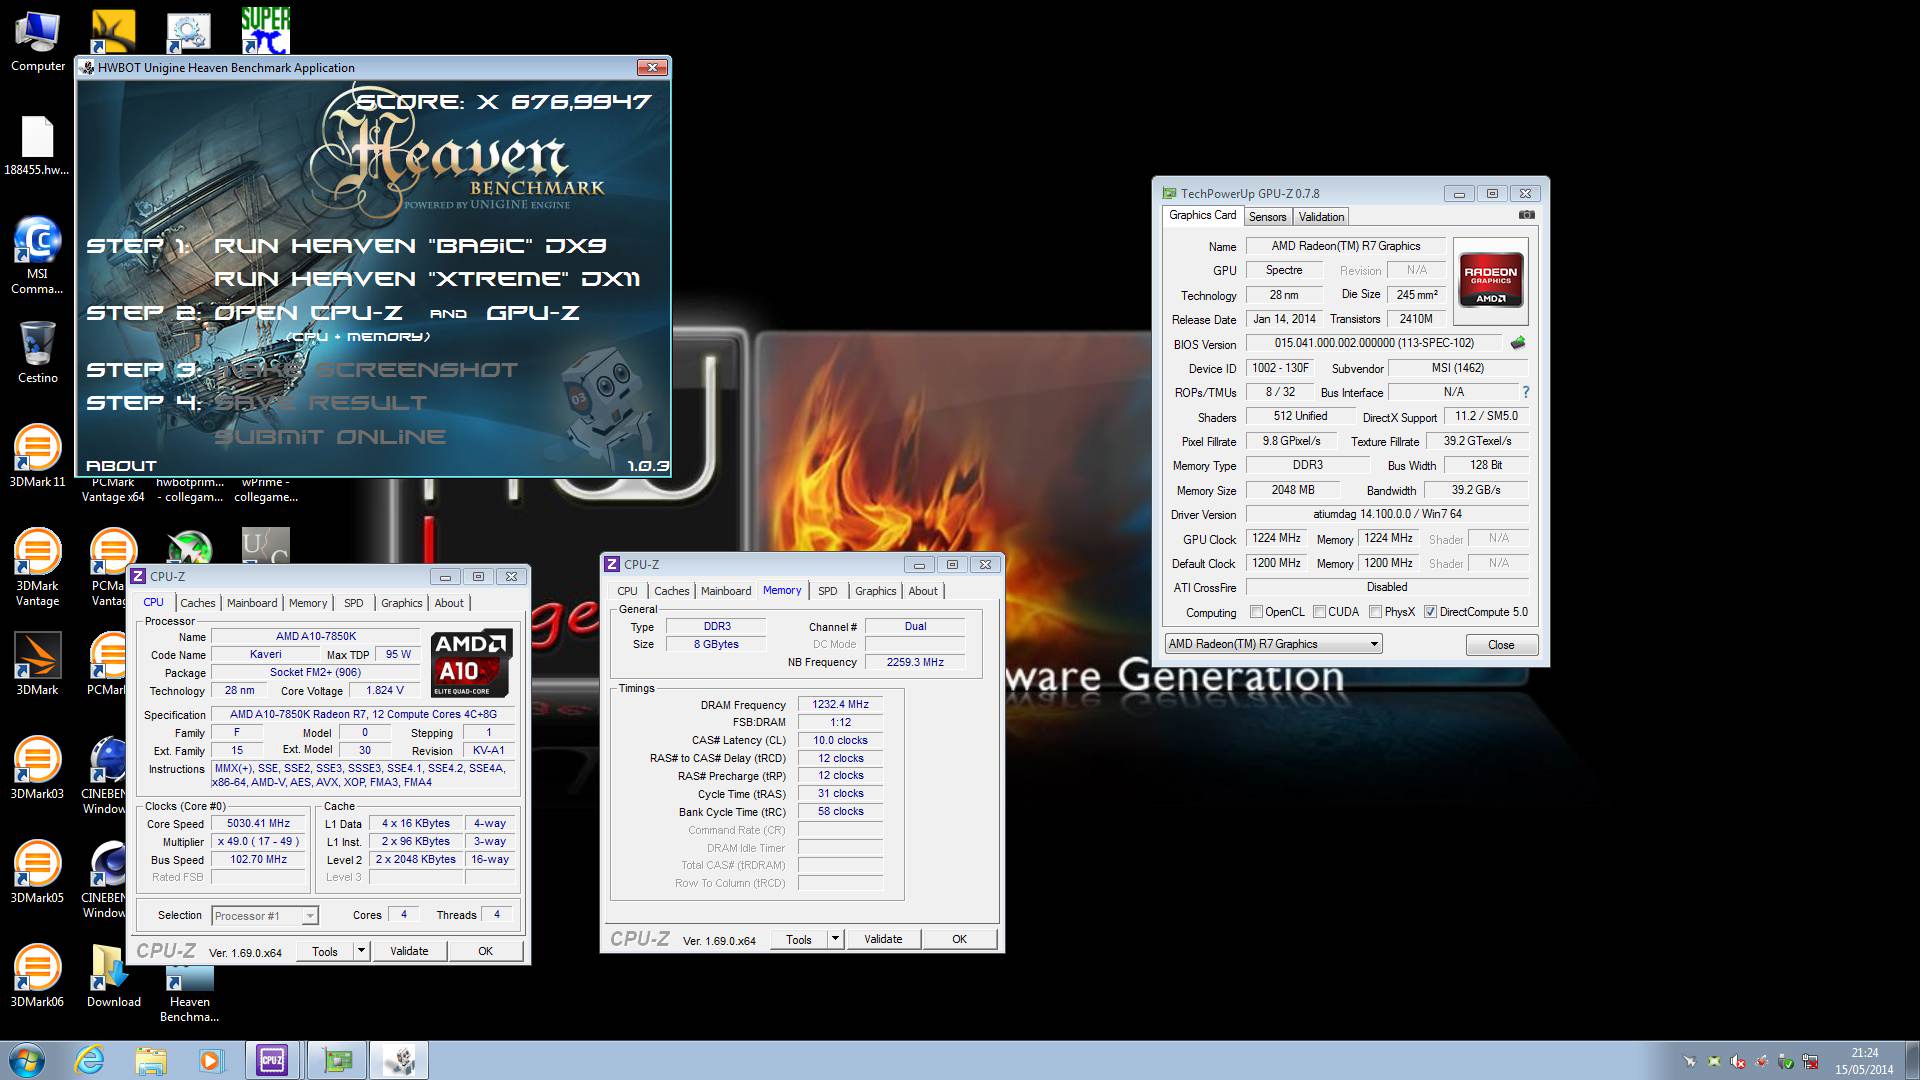Click the DRAM Frequency 1232.4 MHz field
This screenshot has height=1080, width=1920.
tap(840, 704)
